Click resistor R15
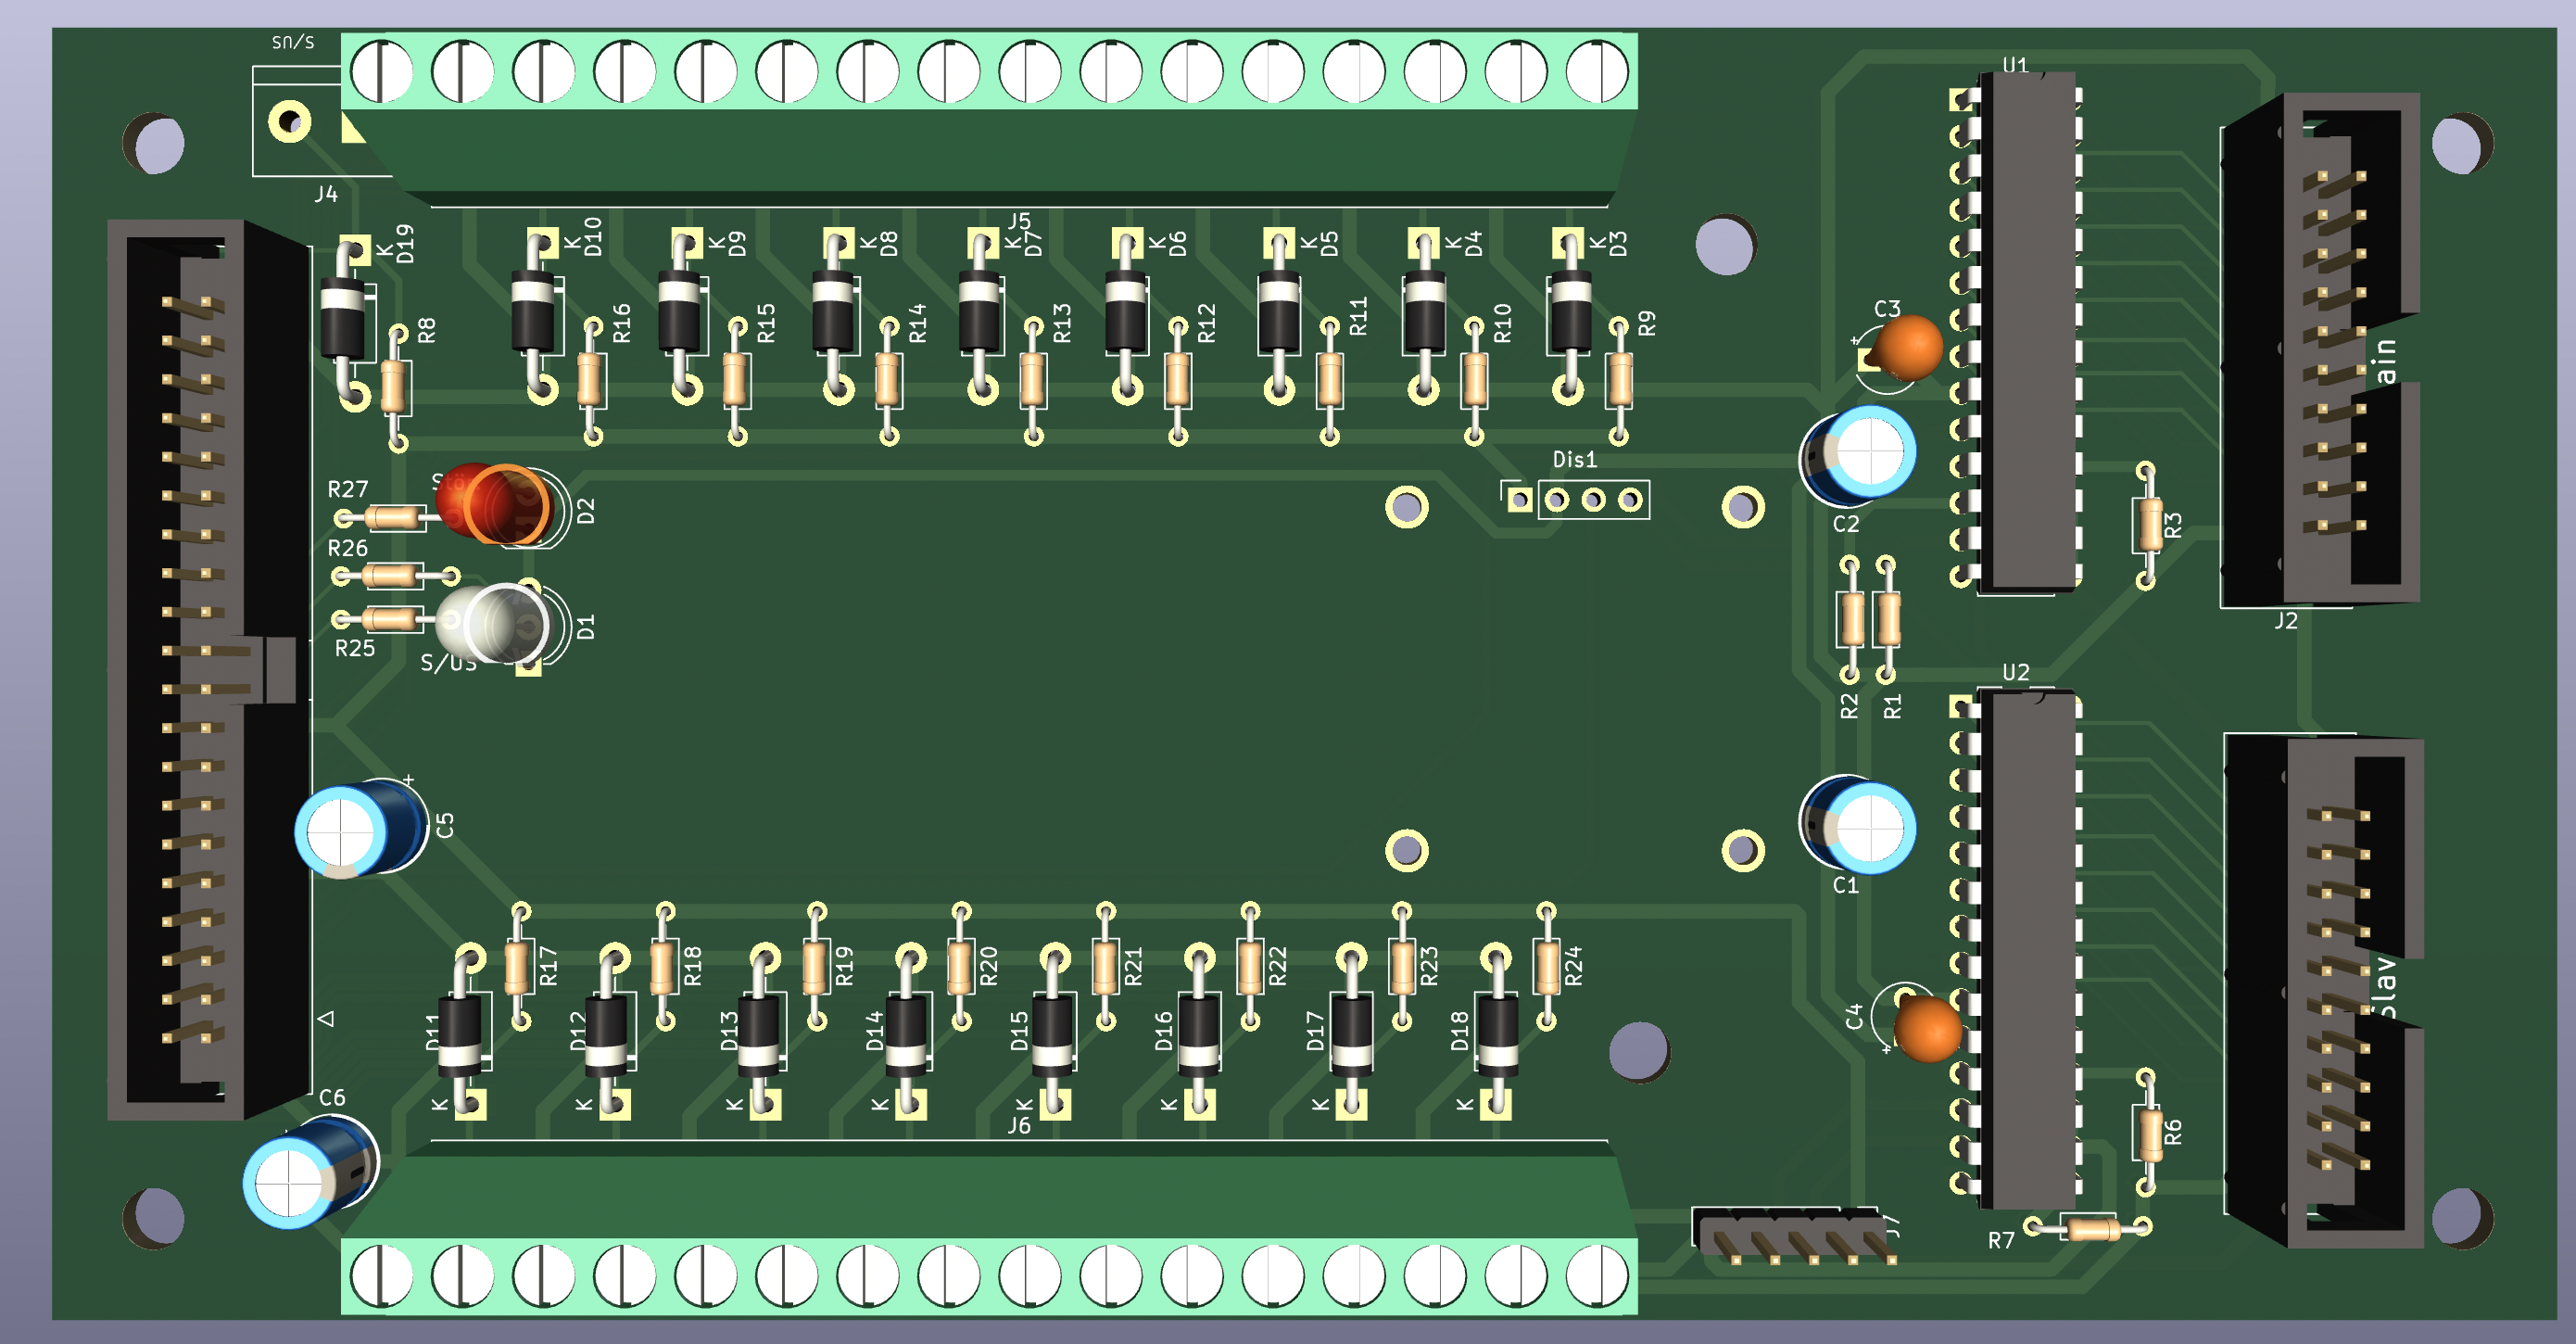2576x1344 pixels. 737,379
